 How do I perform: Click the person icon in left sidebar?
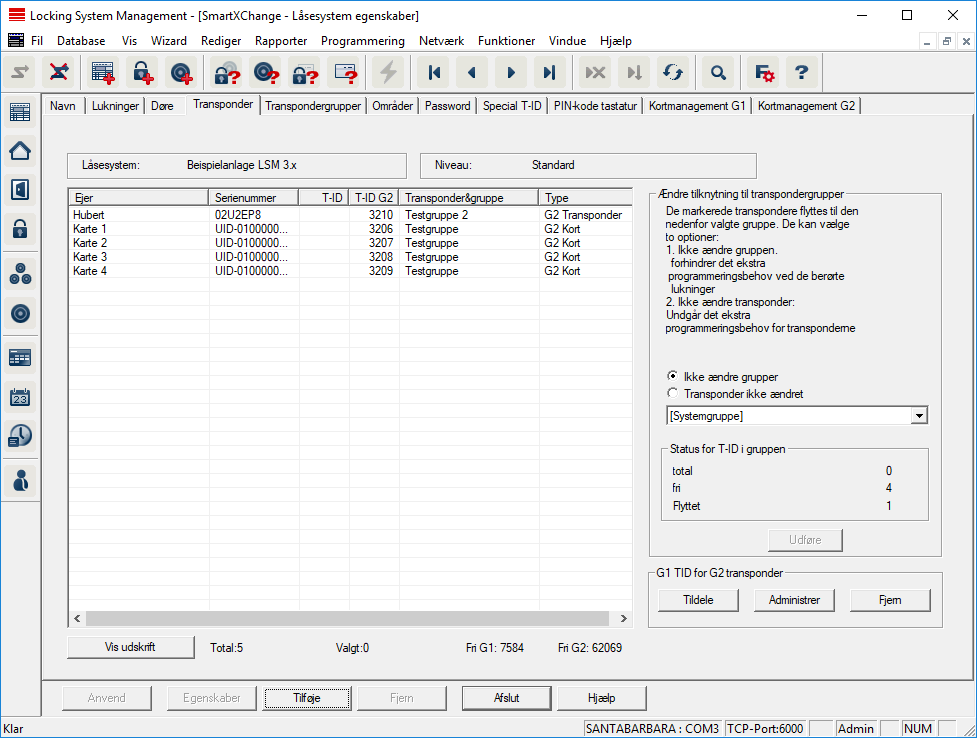pyautogui.click(x=20, y=480)
